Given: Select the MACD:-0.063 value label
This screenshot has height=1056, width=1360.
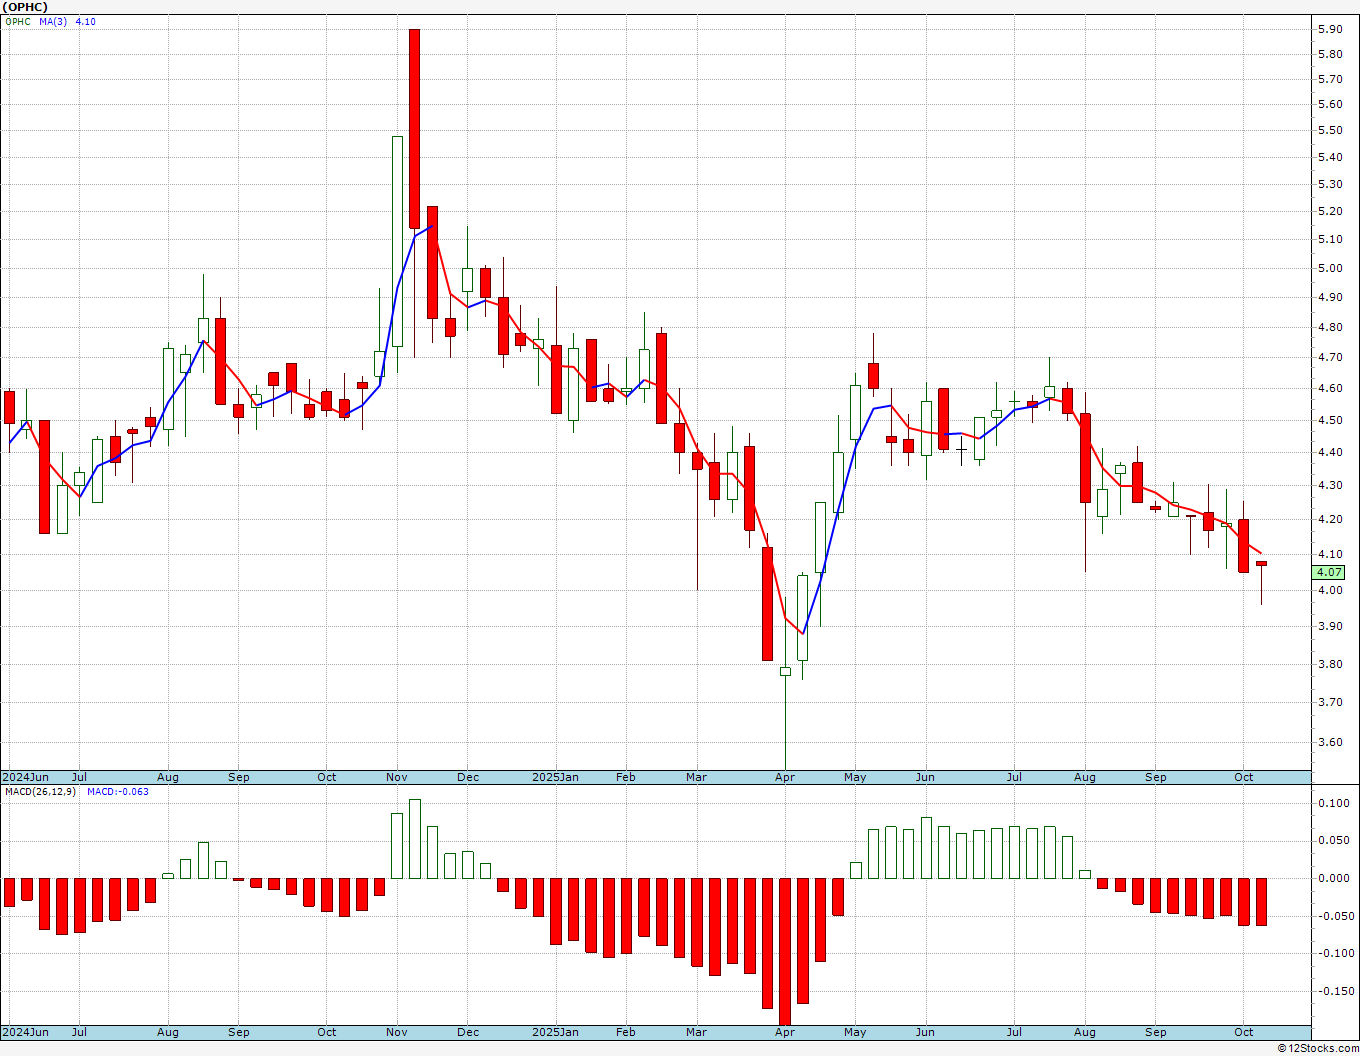Looking at the screenshot, I should point(118,791).
